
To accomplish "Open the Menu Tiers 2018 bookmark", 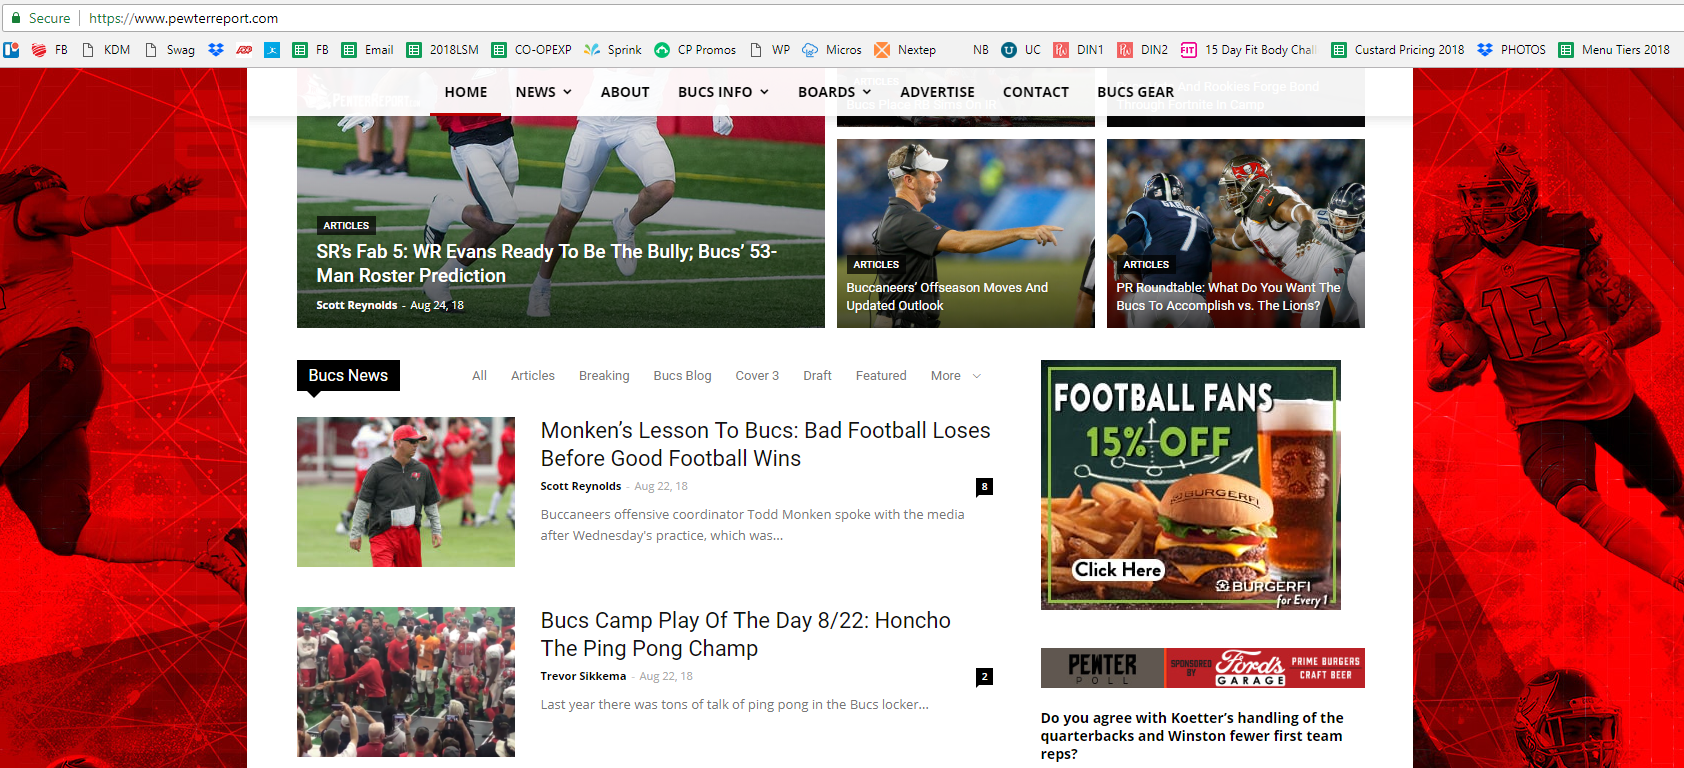I will pyautogui.click(x=1614, y=49).
